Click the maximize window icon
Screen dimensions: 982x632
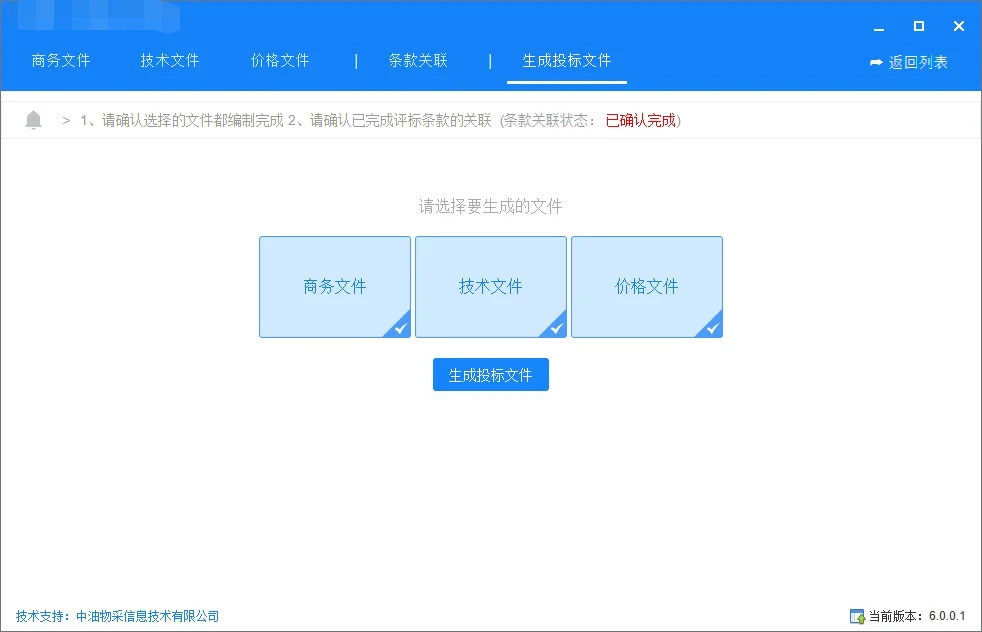[x=917, y=27]
